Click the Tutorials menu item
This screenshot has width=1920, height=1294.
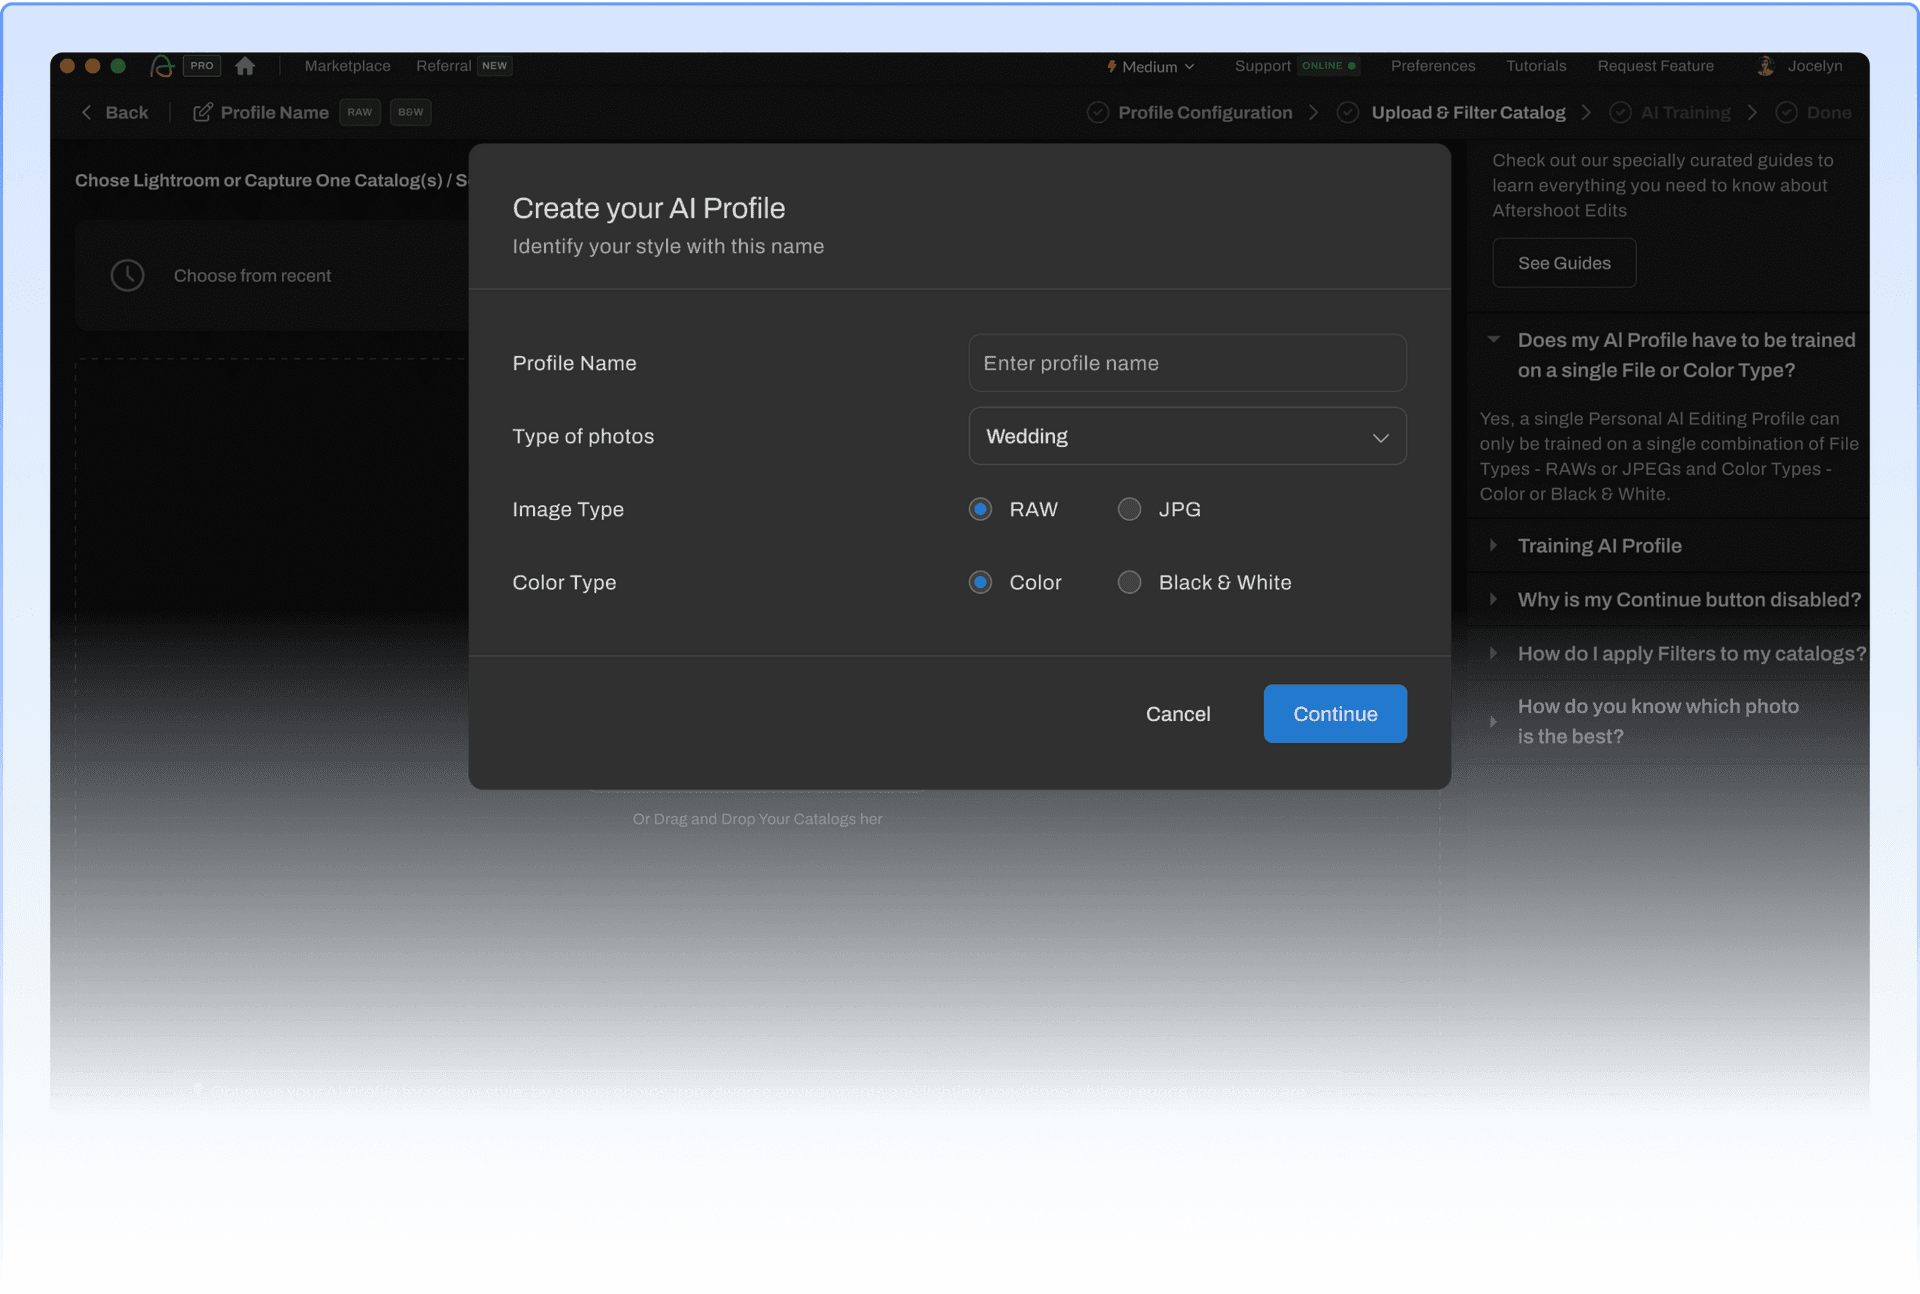tap(1536, 65)
